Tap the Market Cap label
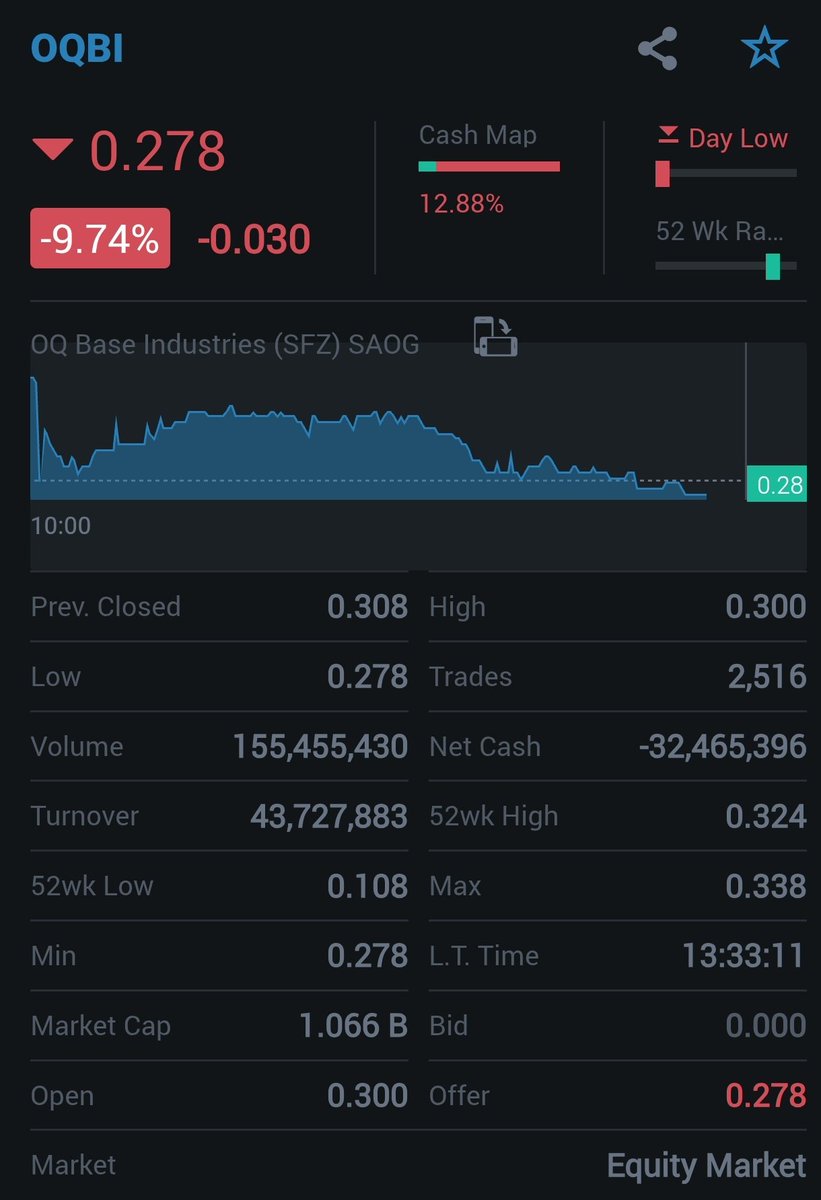This screenshot has height=1200, width=821. (x=101, y=1027)
